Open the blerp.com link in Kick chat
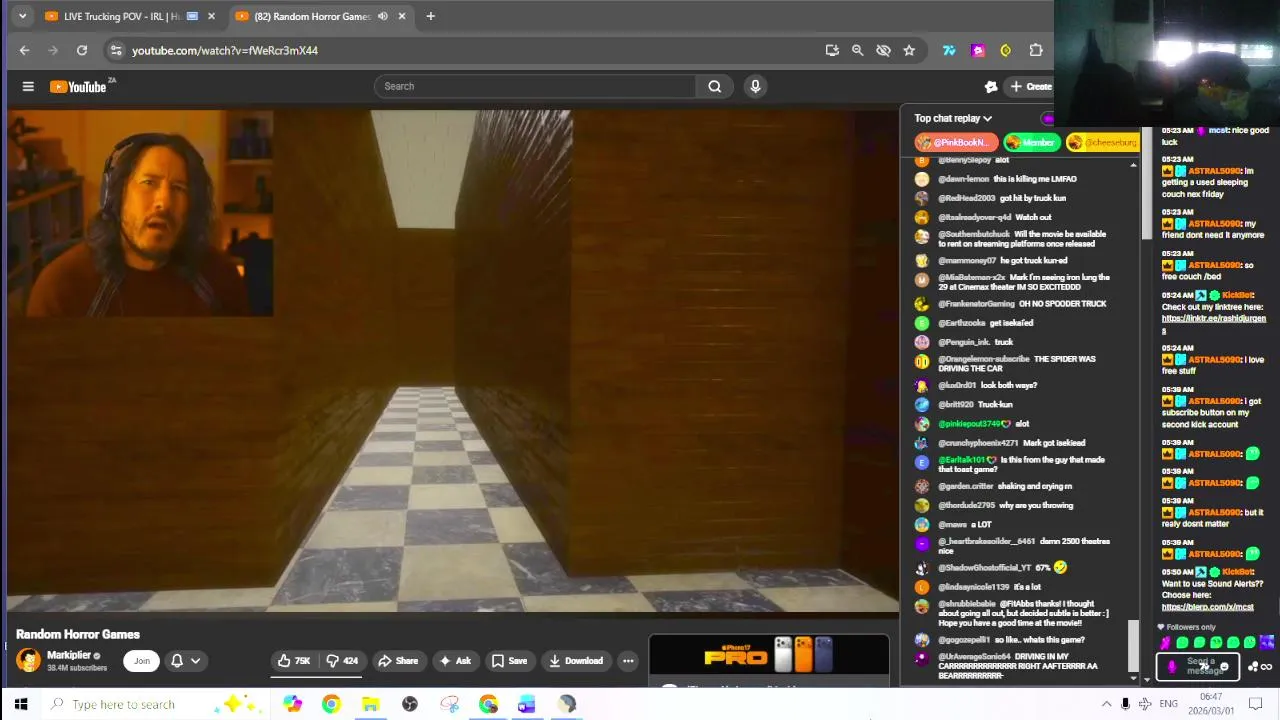This screenshot has height=720, width=1280. (x=1207, y=607)
